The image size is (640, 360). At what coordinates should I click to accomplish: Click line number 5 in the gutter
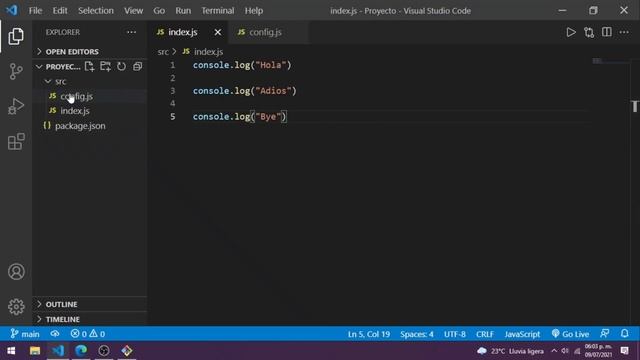(173, 117)
